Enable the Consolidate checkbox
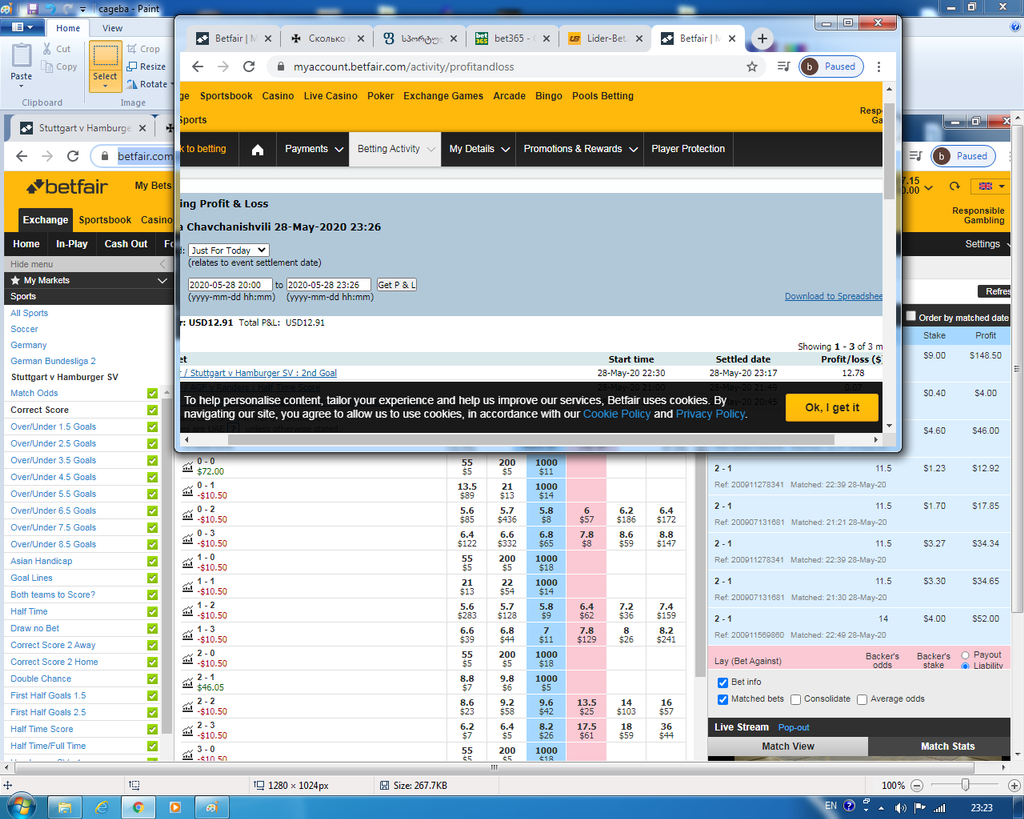The width and height of the screenshot is (1024, 819). [795, 699]
